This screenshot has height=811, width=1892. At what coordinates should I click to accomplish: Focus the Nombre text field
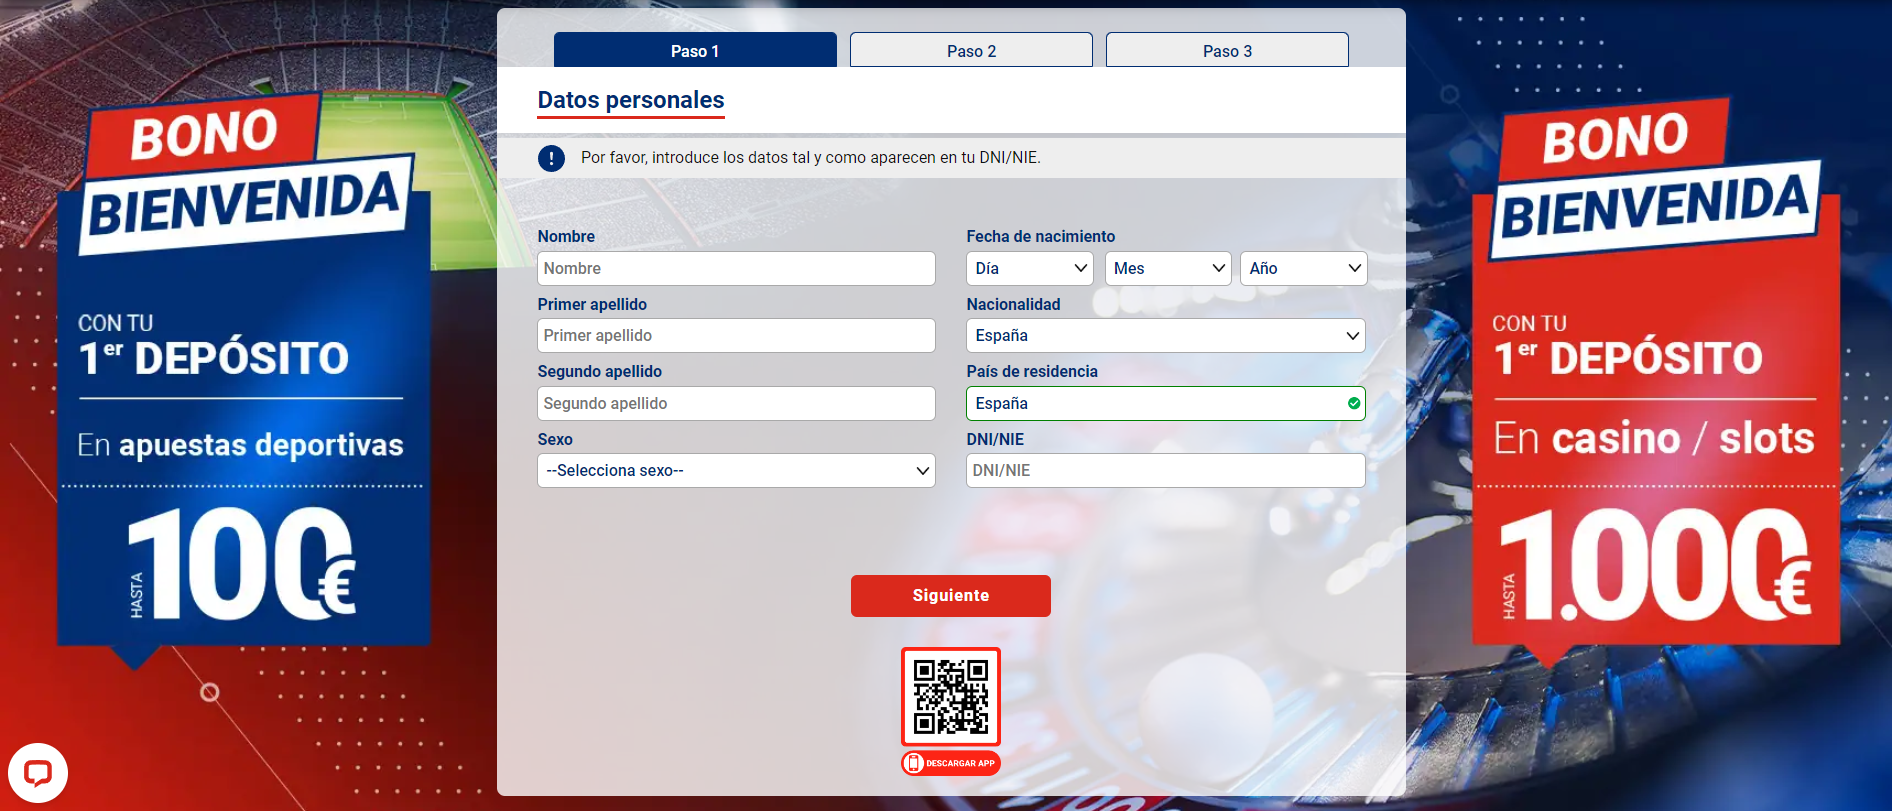[736, 268]
